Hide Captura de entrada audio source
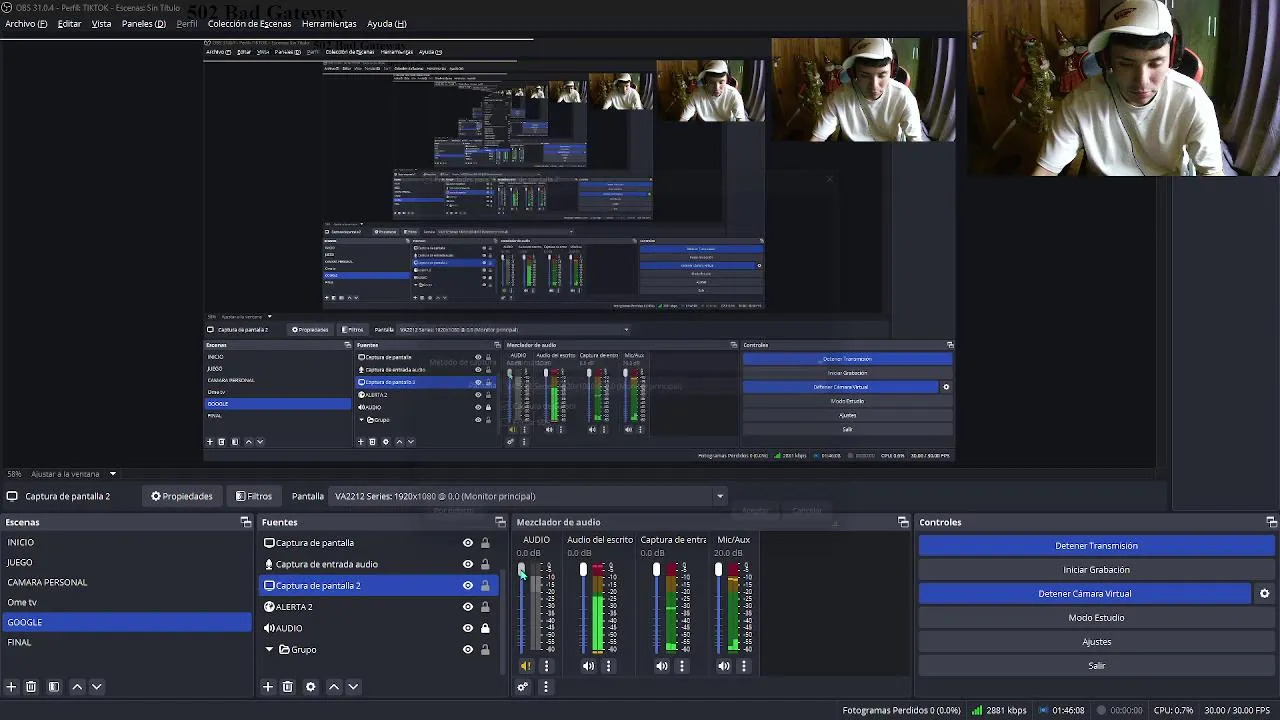 click(x=467, y=564)
